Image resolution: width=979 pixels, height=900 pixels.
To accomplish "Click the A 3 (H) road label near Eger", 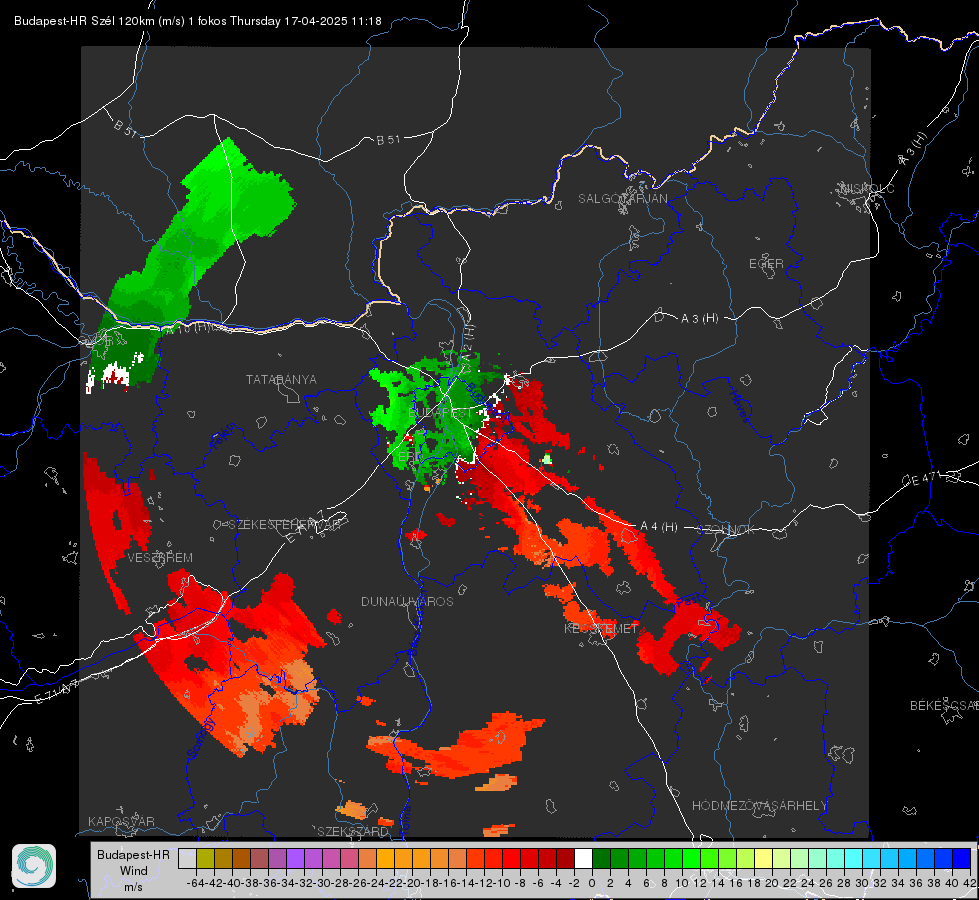I will click(x=699, y=319).
